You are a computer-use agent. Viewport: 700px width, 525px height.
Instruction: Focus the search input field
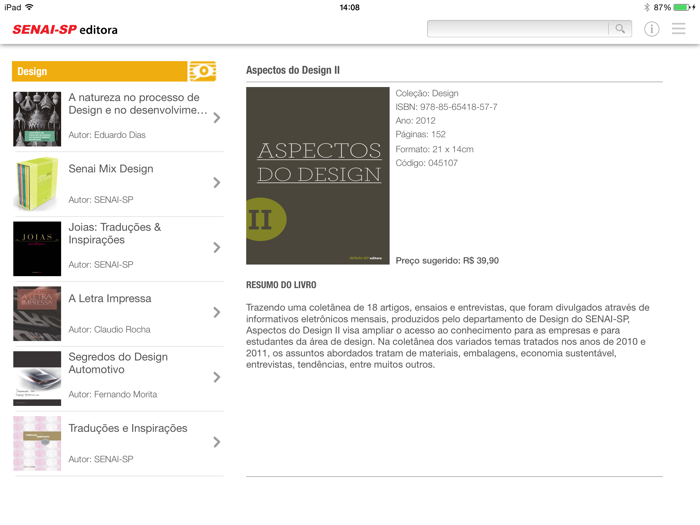518,29
